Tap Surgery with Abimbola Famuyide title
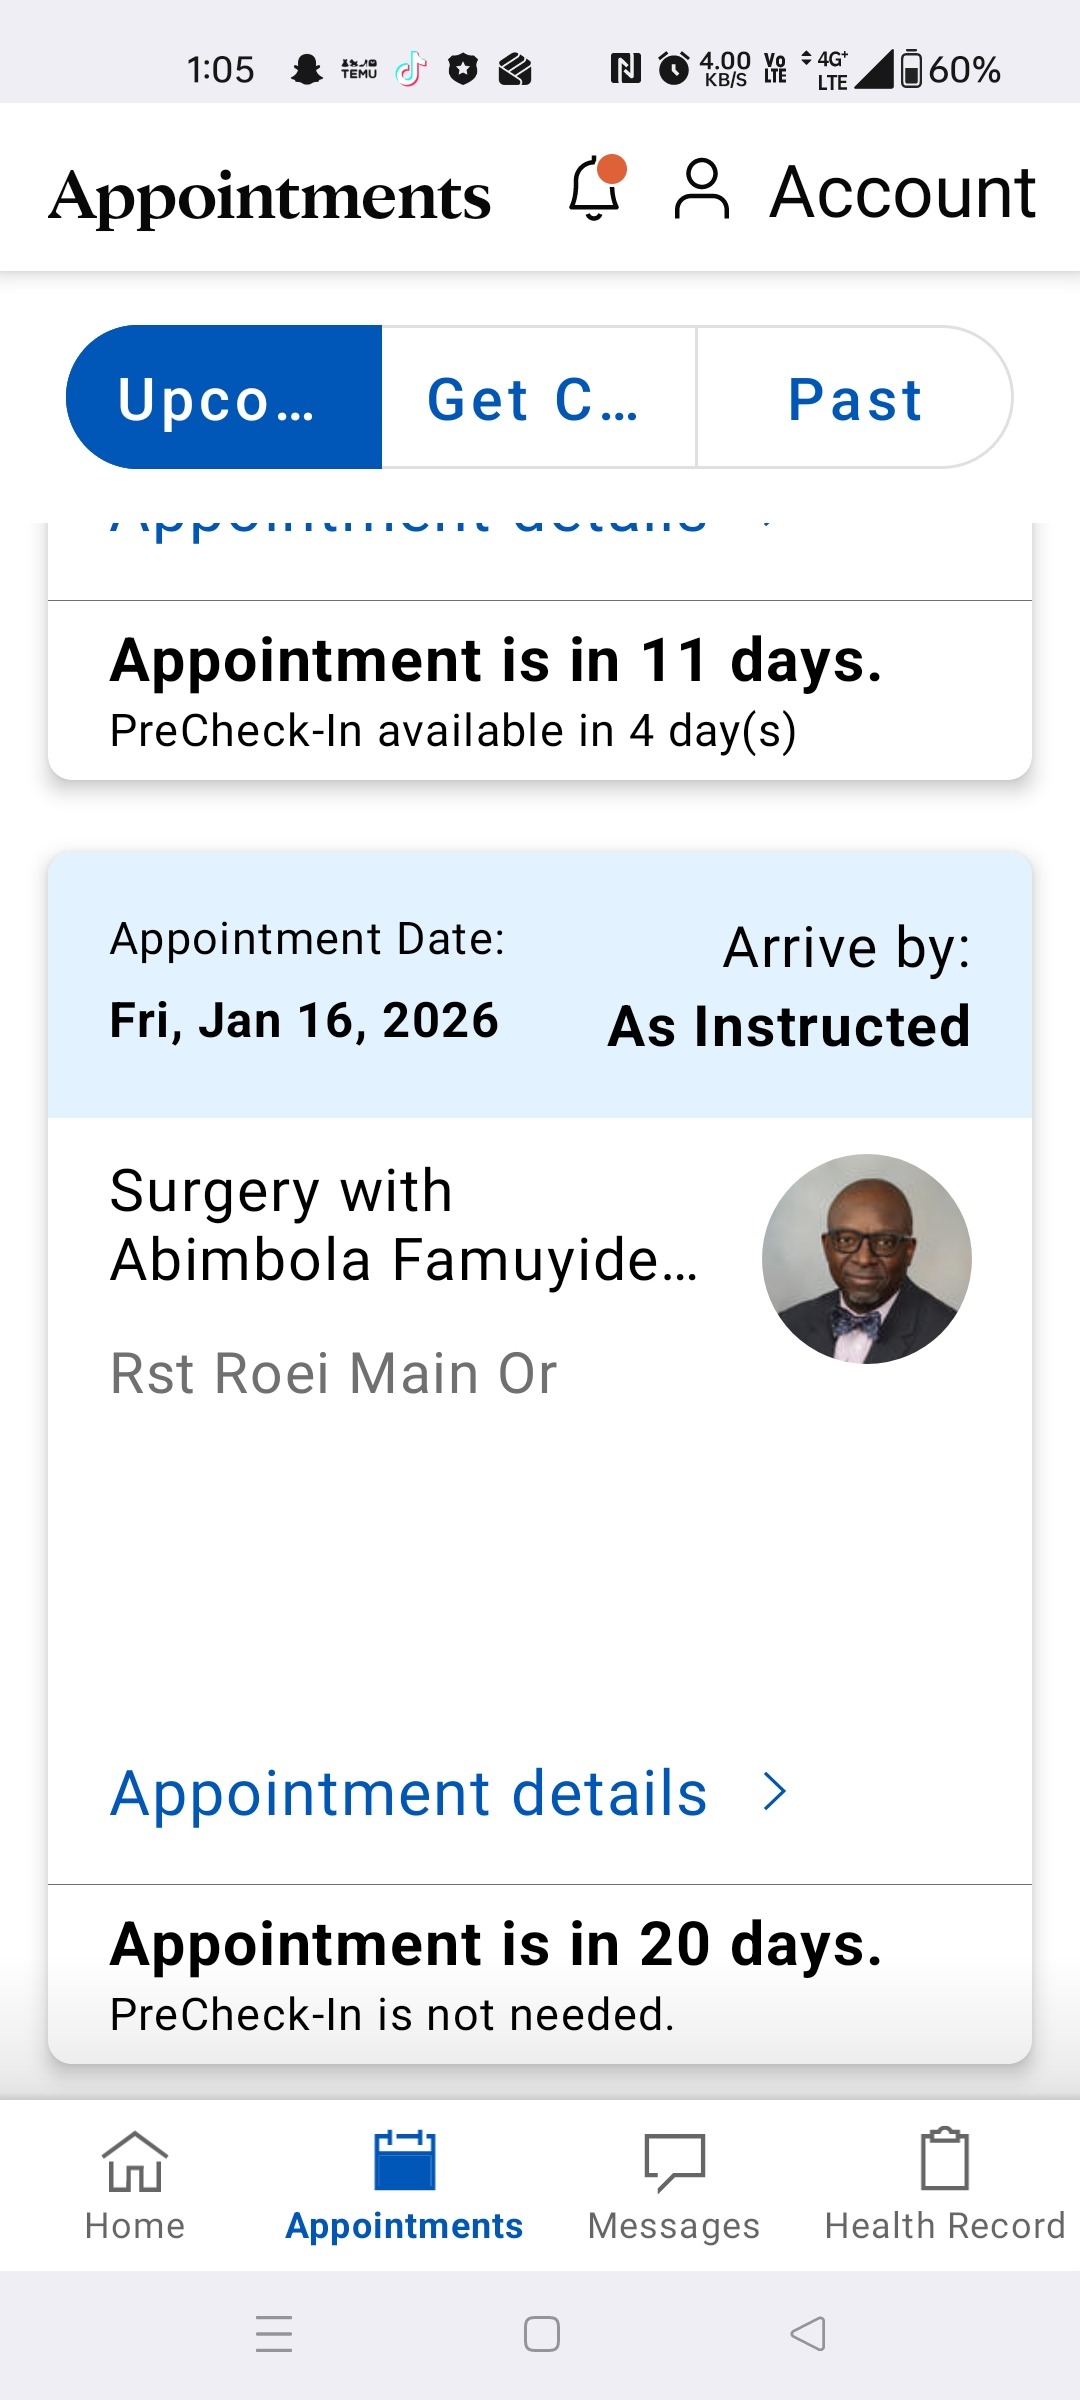Screen dimensions: 1080x2400 tap(403, 1225)
